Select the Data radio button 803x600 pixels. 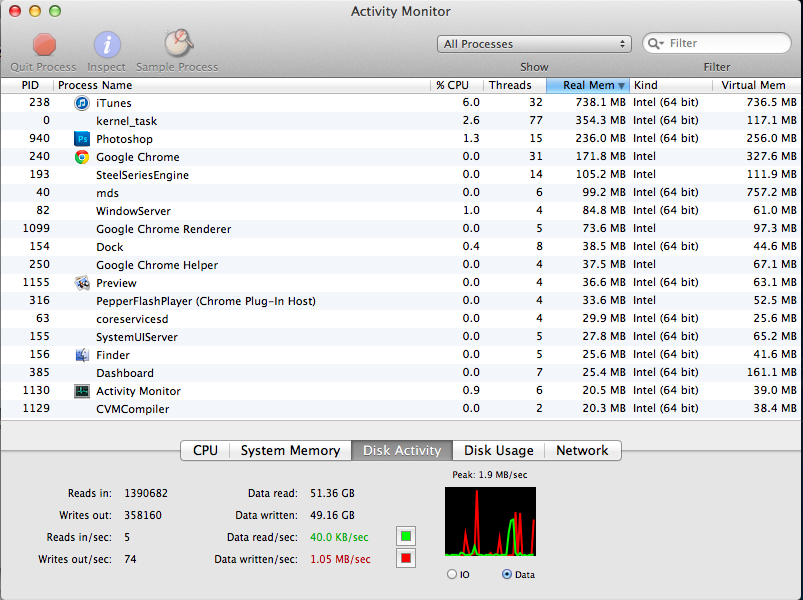point(507,574)
